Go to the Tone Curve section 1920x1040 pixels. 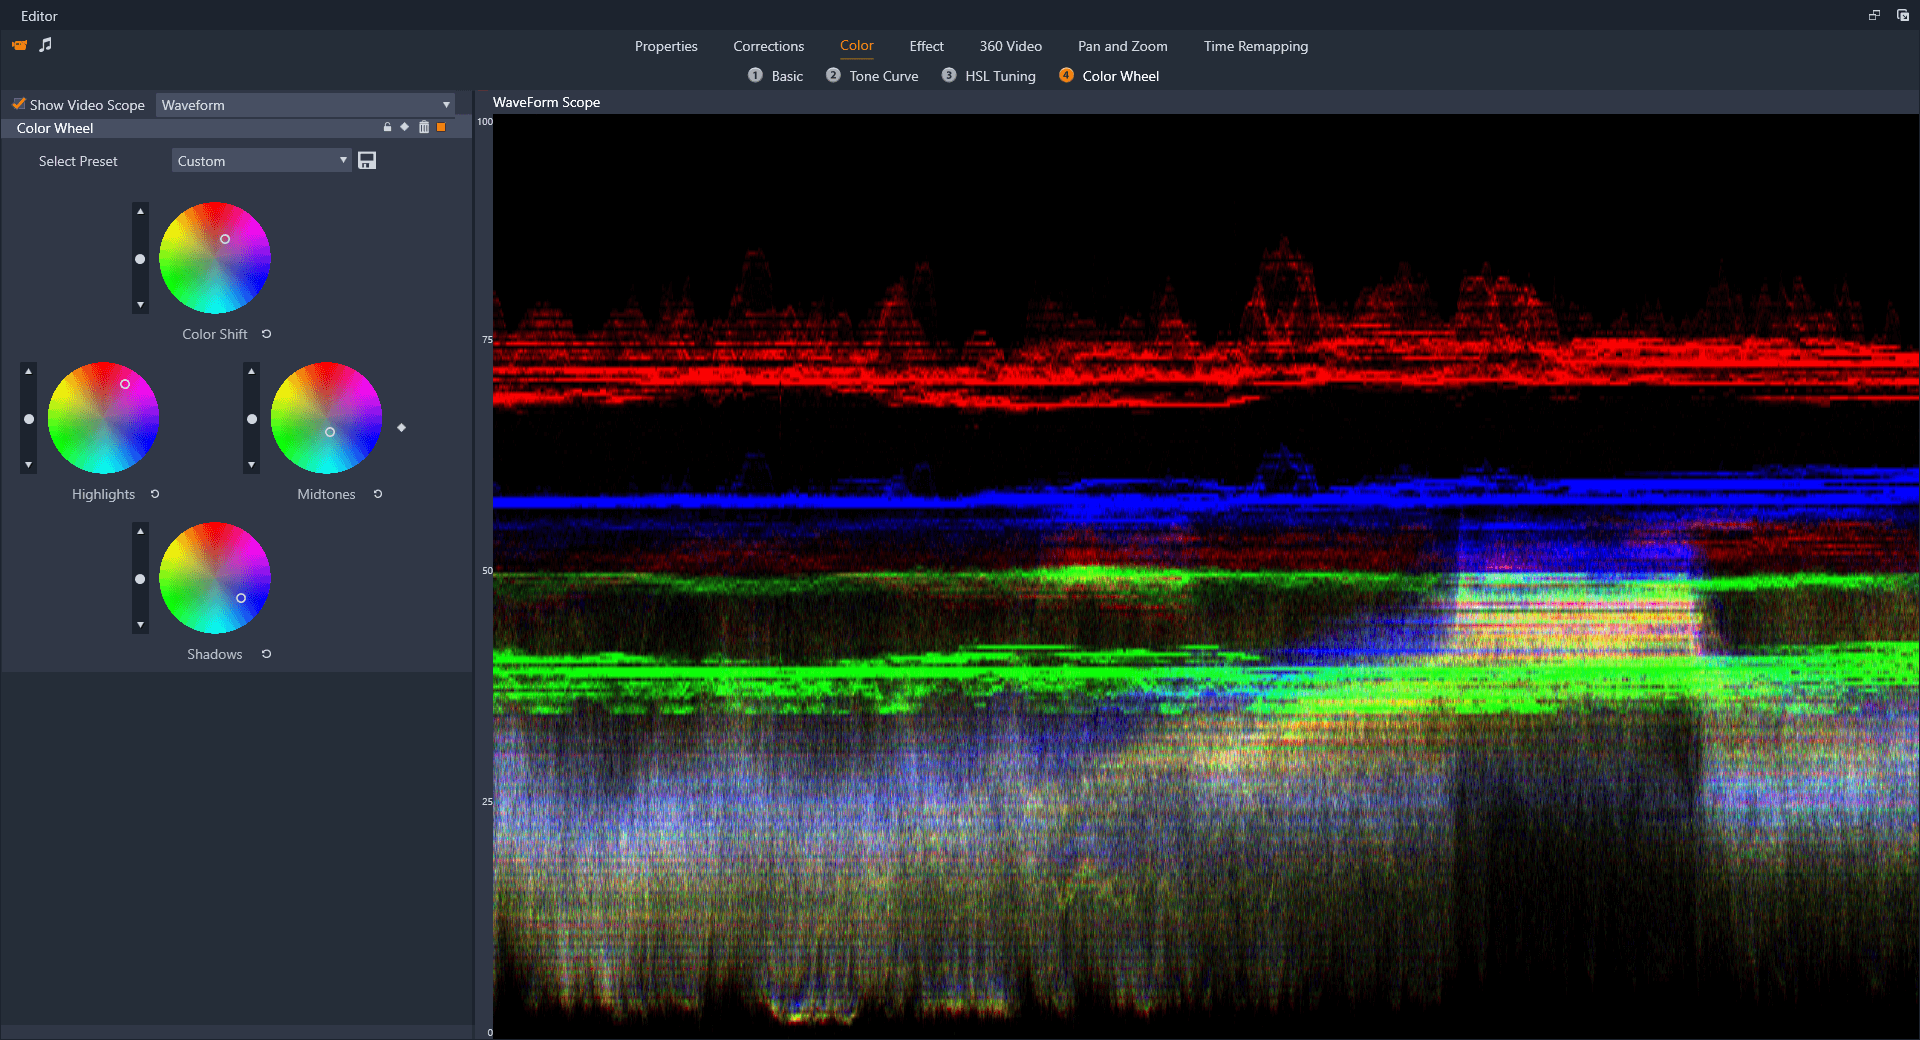(x=883, y=76)
